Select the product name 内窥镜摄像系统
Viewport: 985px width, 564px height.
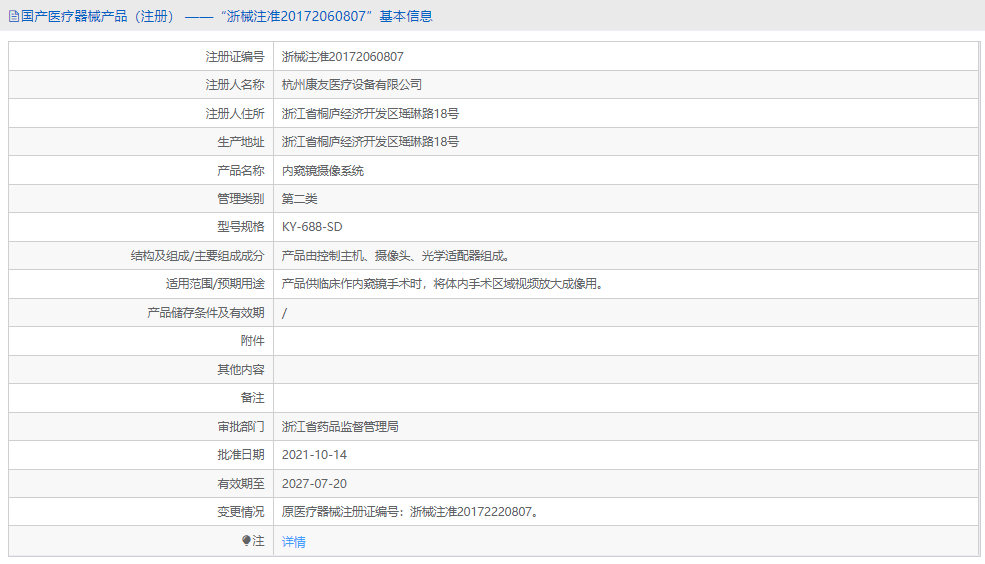323,171
